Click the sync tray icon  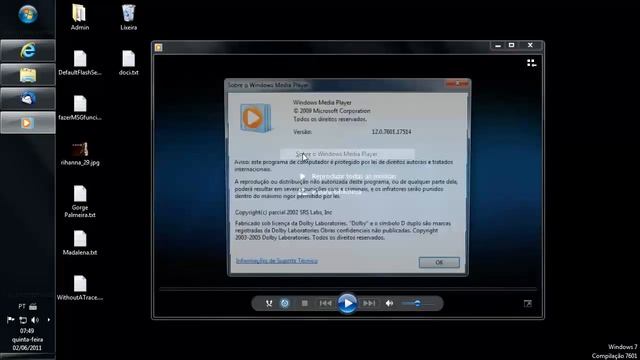pos(23,320)
